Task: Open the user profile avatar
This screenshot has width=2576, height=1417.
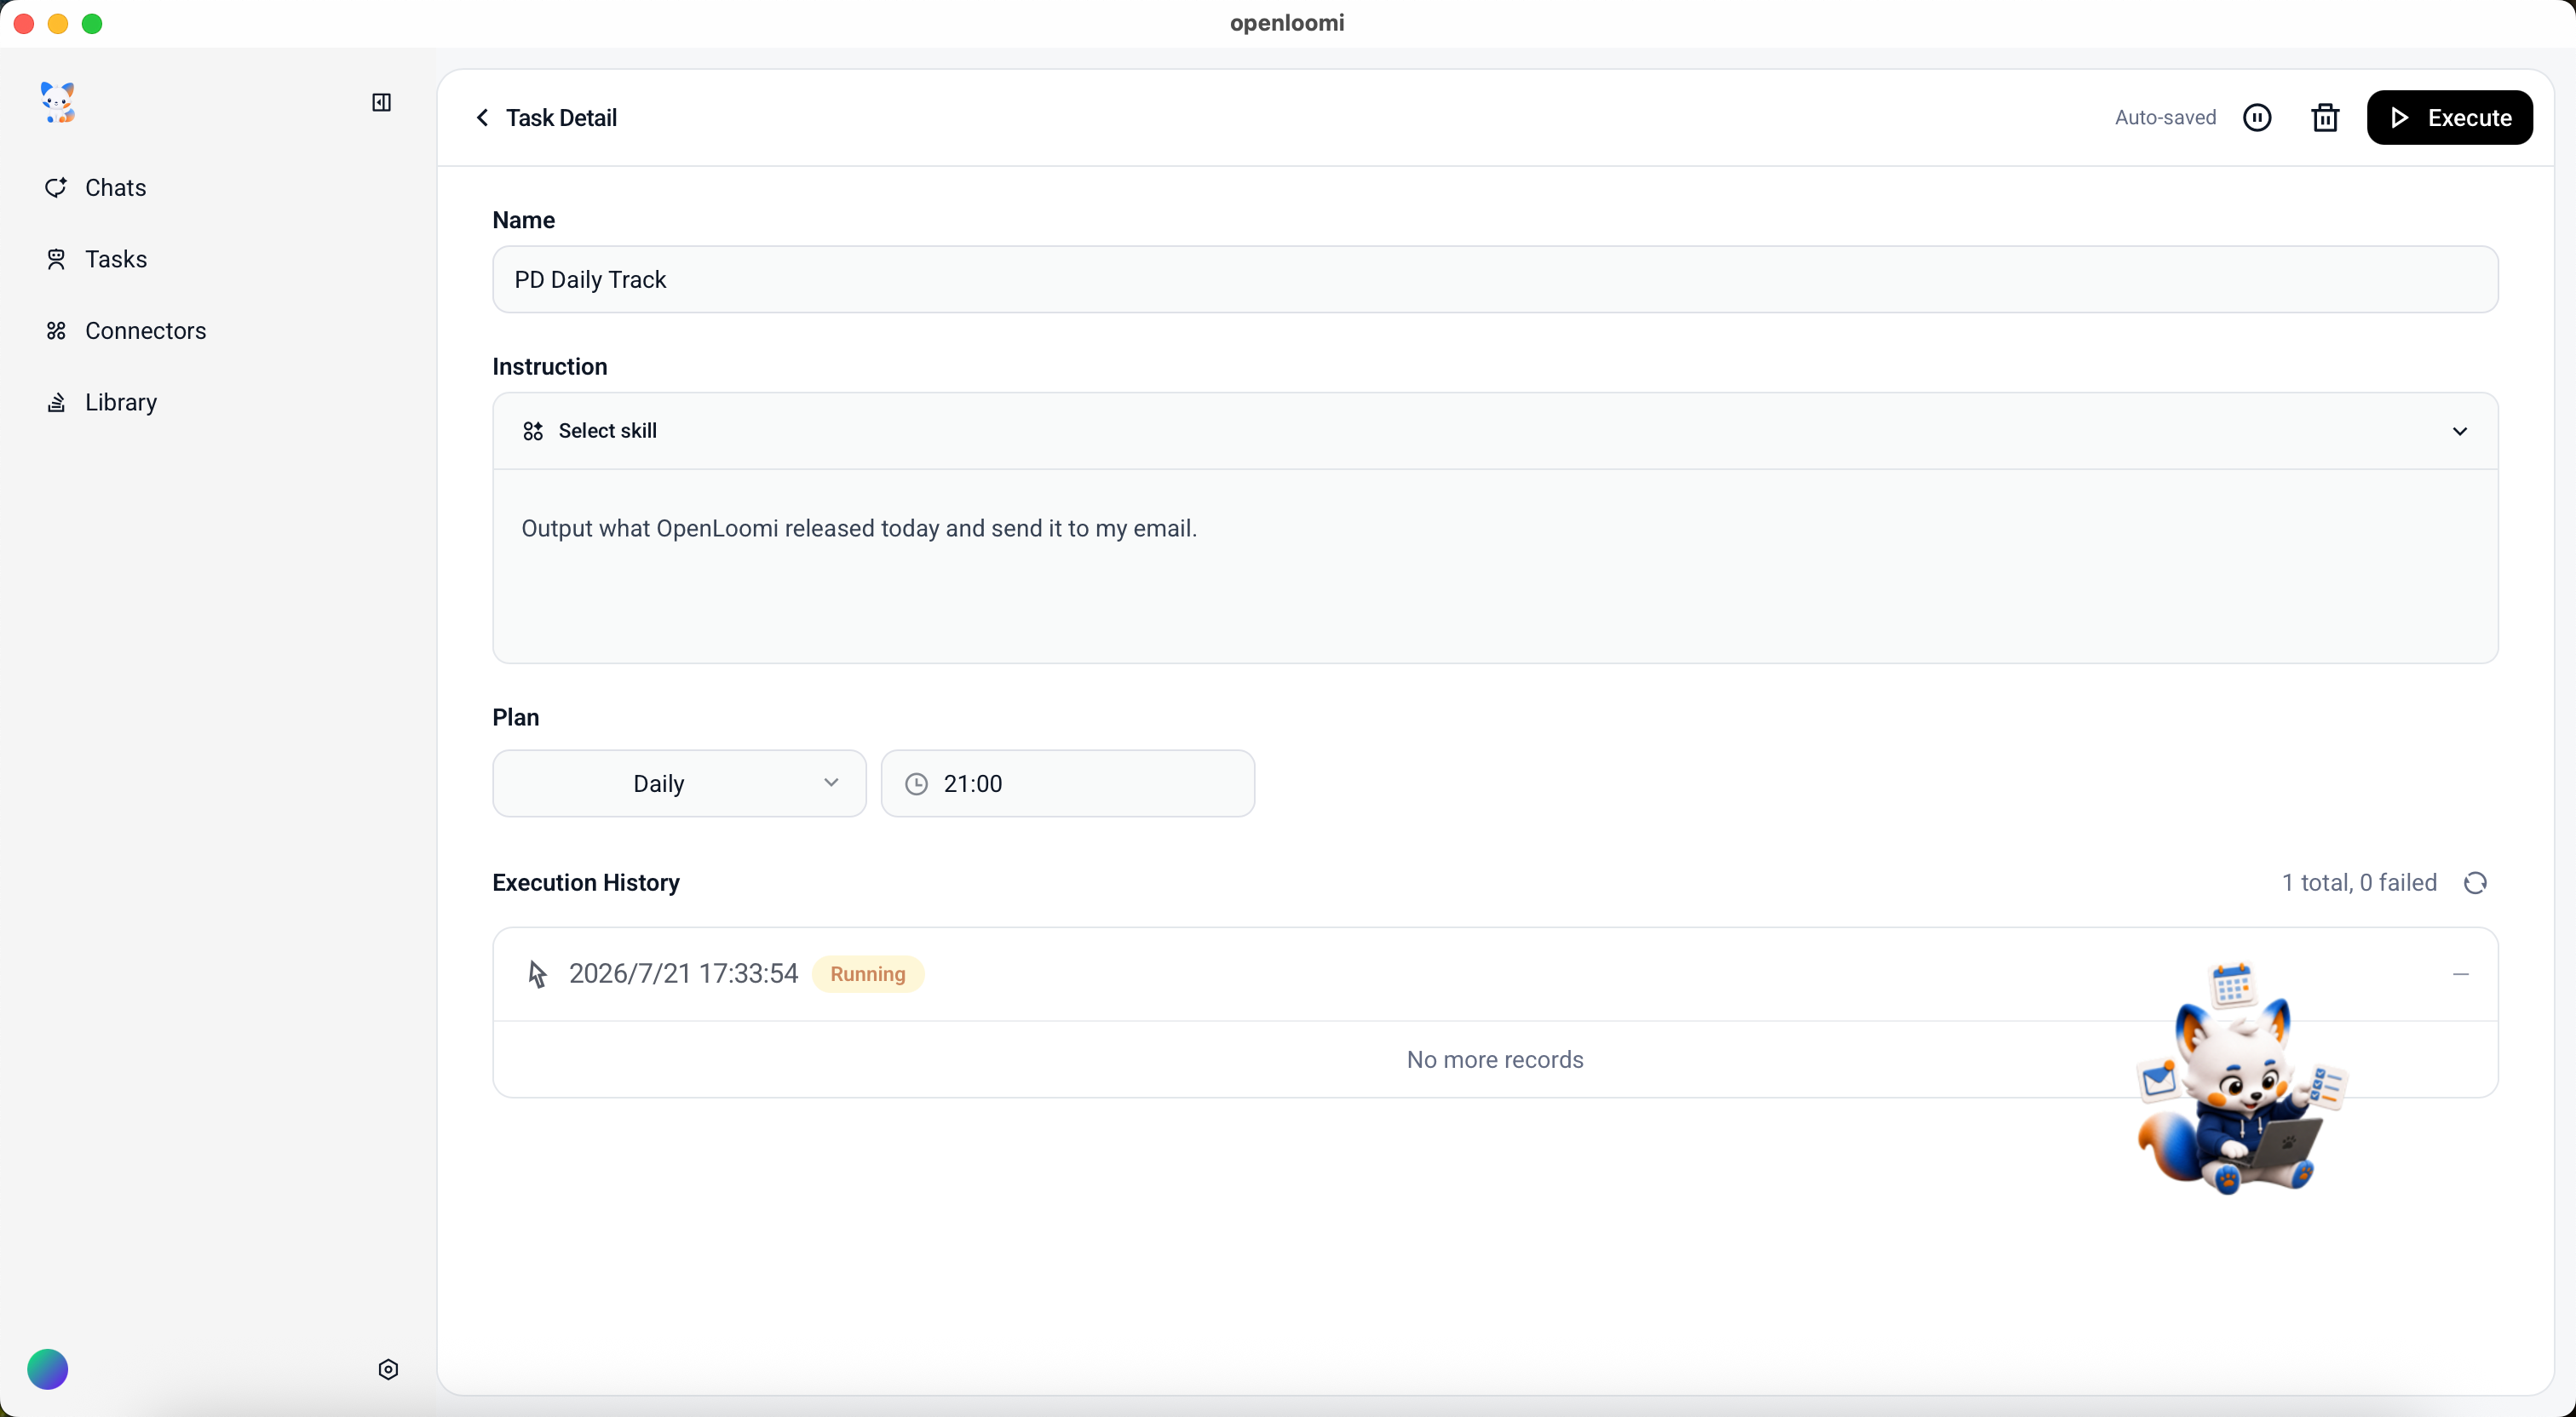Action: (48, 1369)
